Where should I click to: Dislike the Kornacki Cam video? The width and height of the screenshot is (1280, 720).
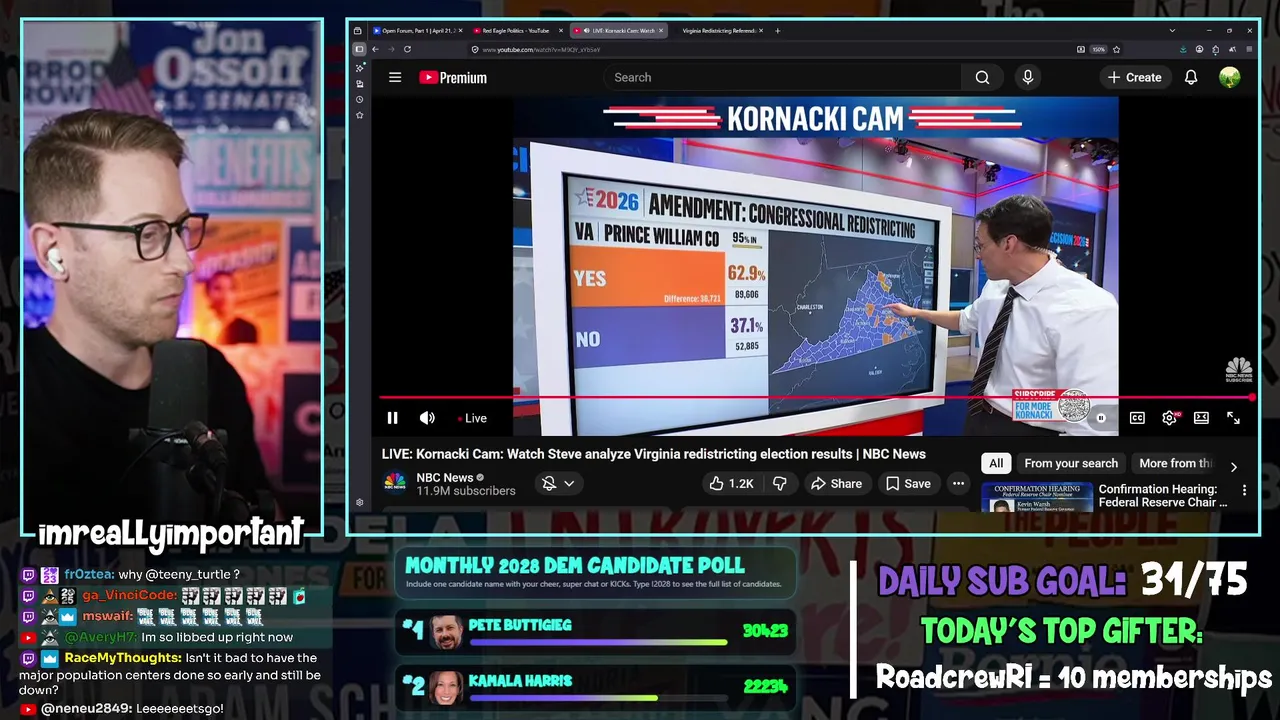tap(779, 483)
